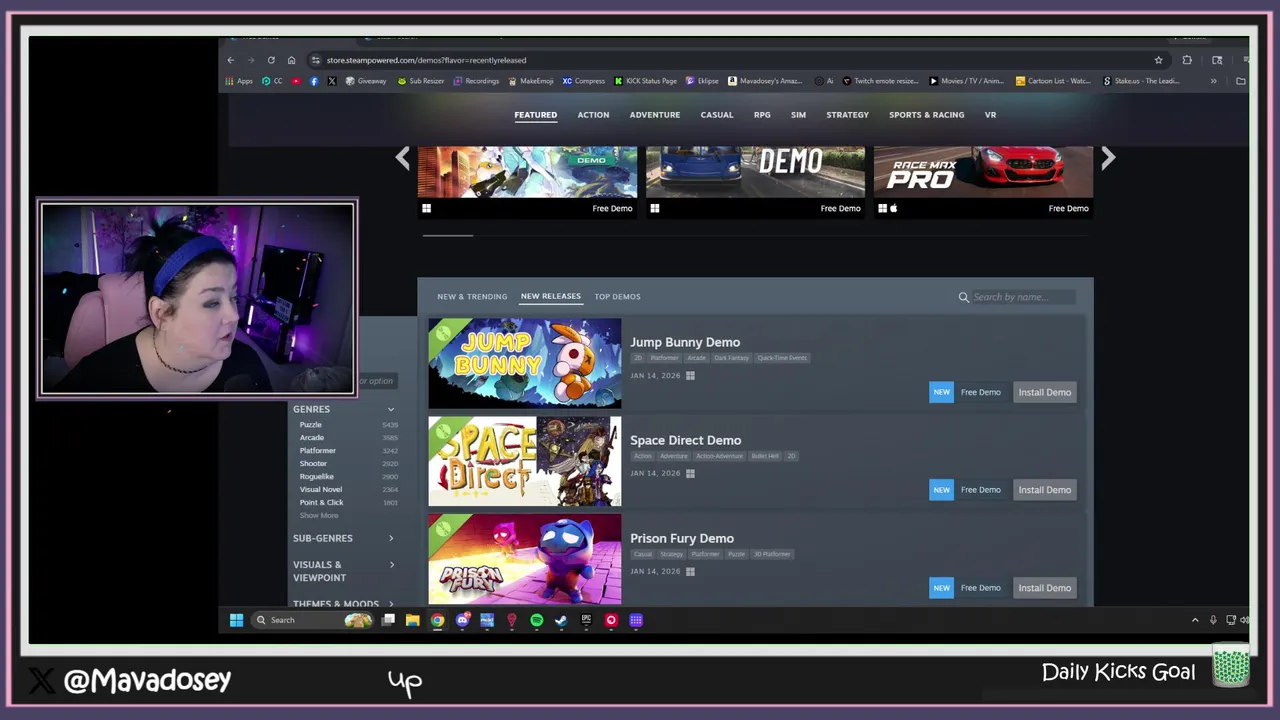Select the CASUAL category tab

717,115
